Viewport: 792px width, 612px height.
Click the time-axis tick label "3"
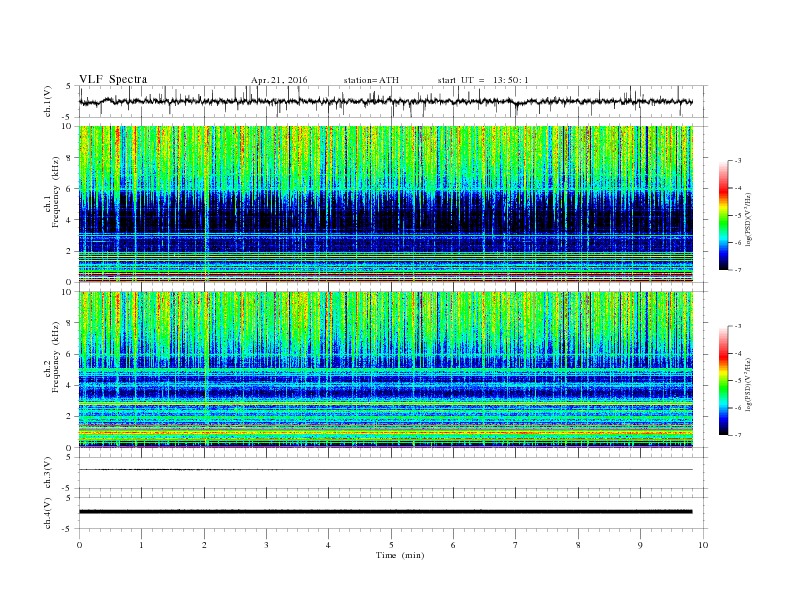[x=266, y=545]
